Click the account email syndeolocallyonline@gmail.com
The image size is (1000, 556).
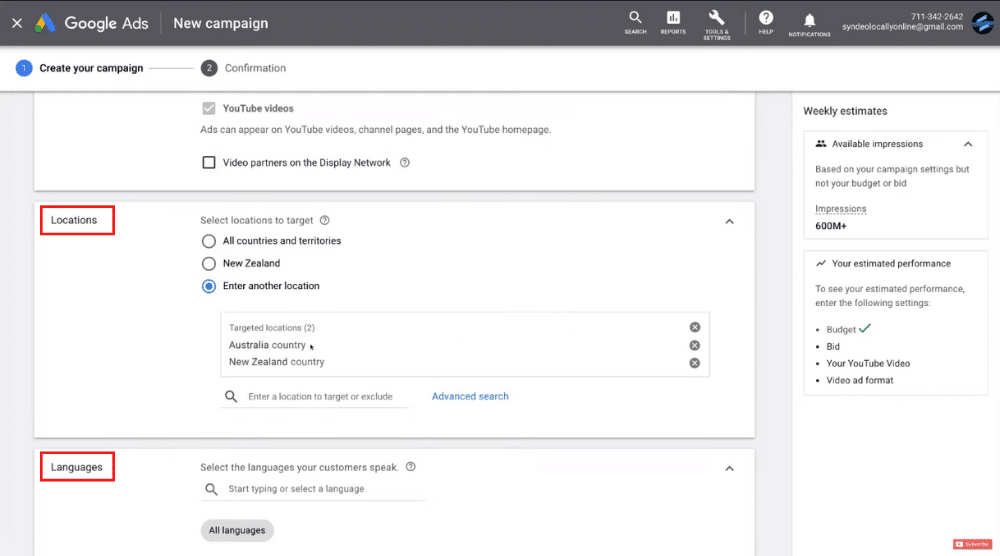[x=902, y=27]
